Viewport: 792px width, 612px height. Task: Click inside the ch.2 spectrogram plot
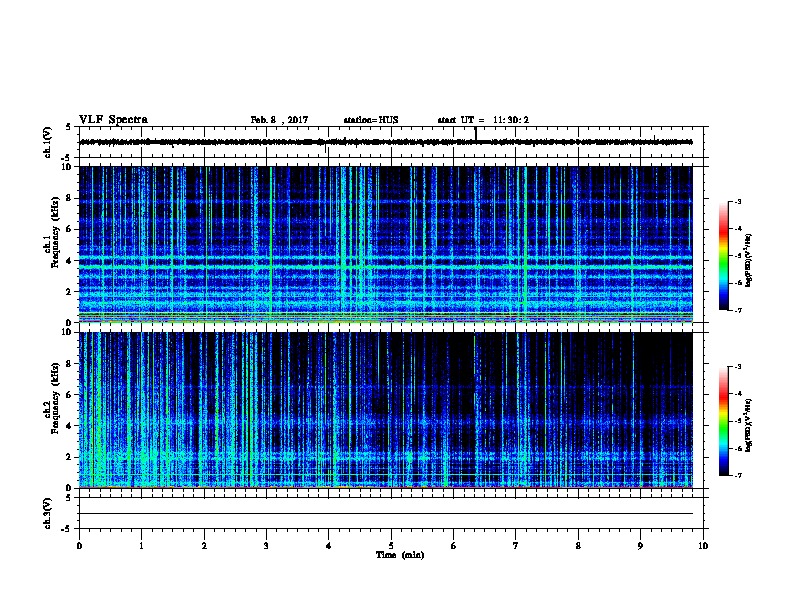pyautogui.click(x=386, y=410)
